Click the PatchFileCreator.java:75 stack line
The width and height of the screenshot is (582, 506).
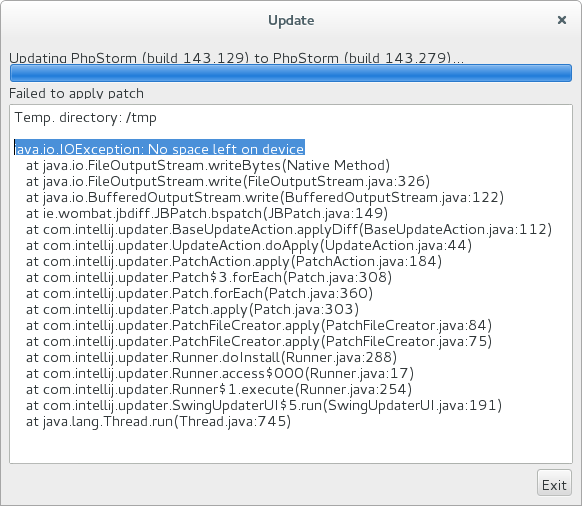(259, 341)
